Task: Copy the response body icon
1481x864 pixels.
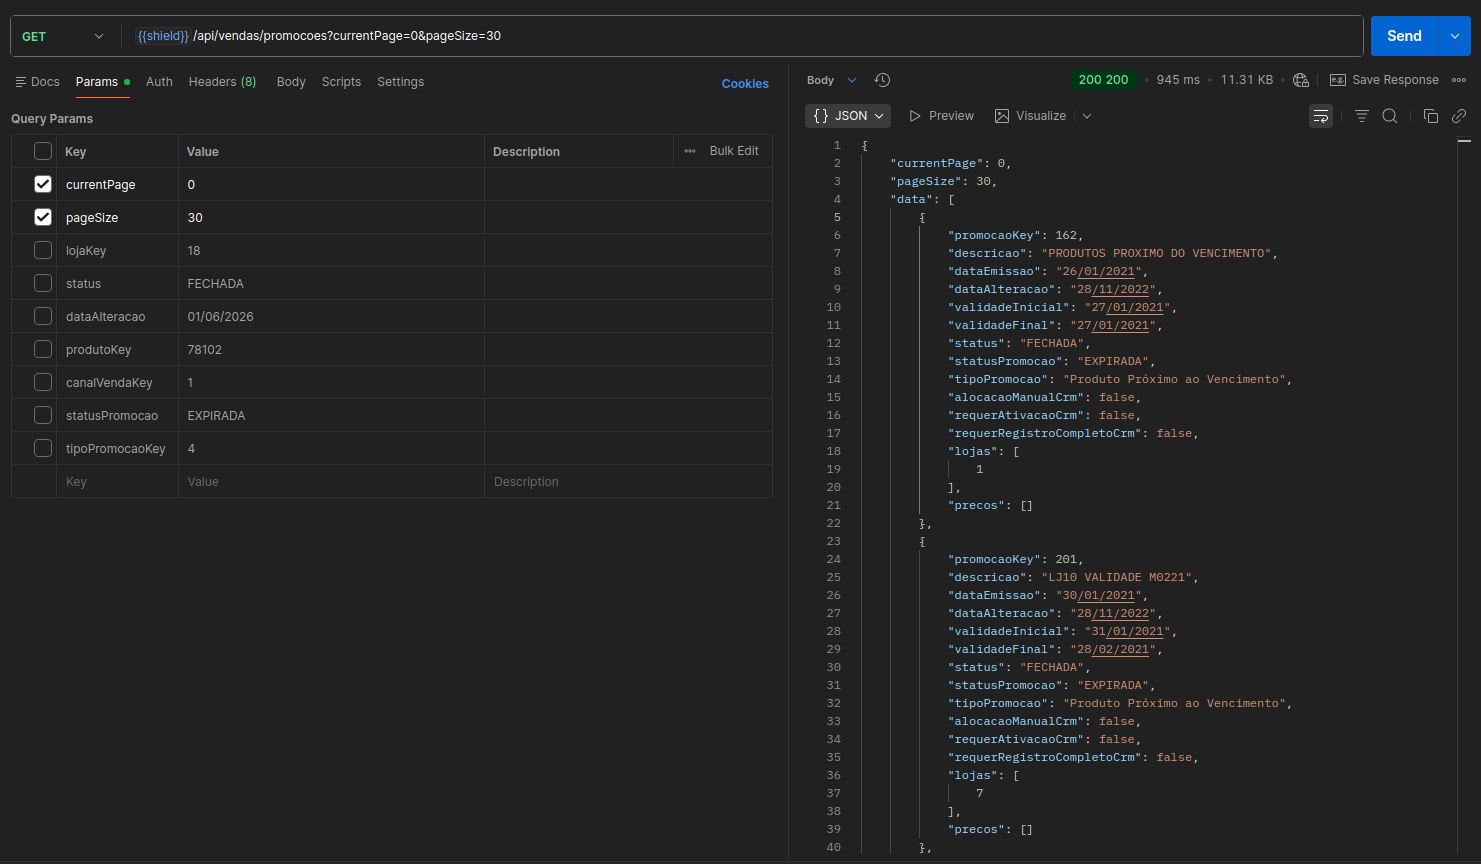Action: point(1431,116)
